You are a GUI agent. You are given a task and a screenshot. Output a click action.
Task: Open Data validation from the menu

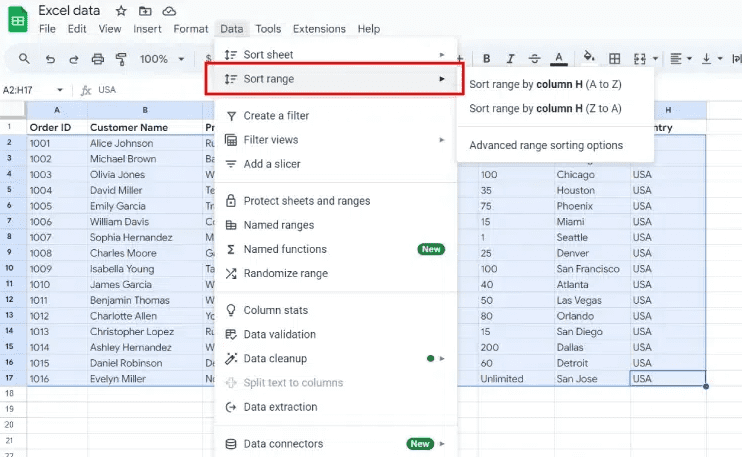279,334
